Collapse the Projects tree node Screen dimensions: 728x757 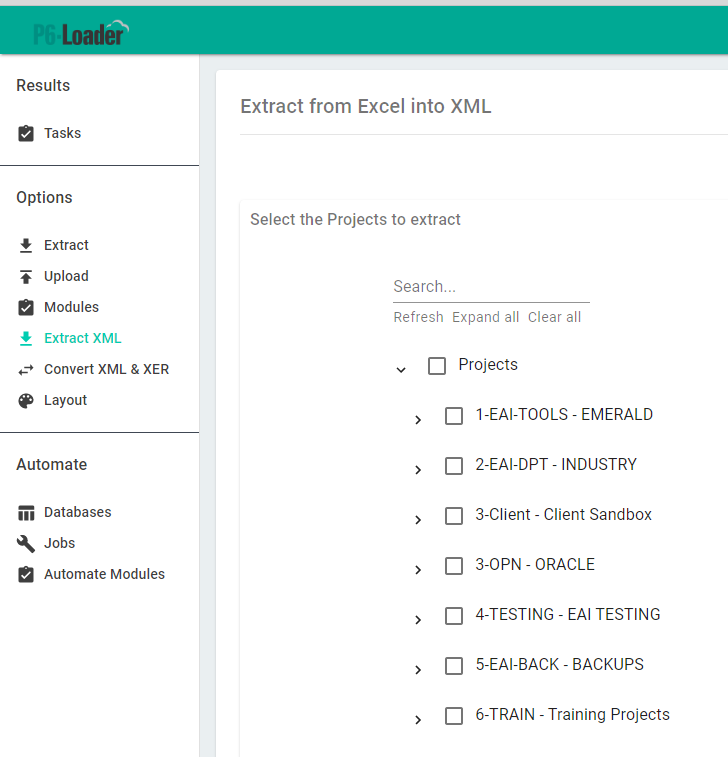pyautogui.click(x=401, y=369)
